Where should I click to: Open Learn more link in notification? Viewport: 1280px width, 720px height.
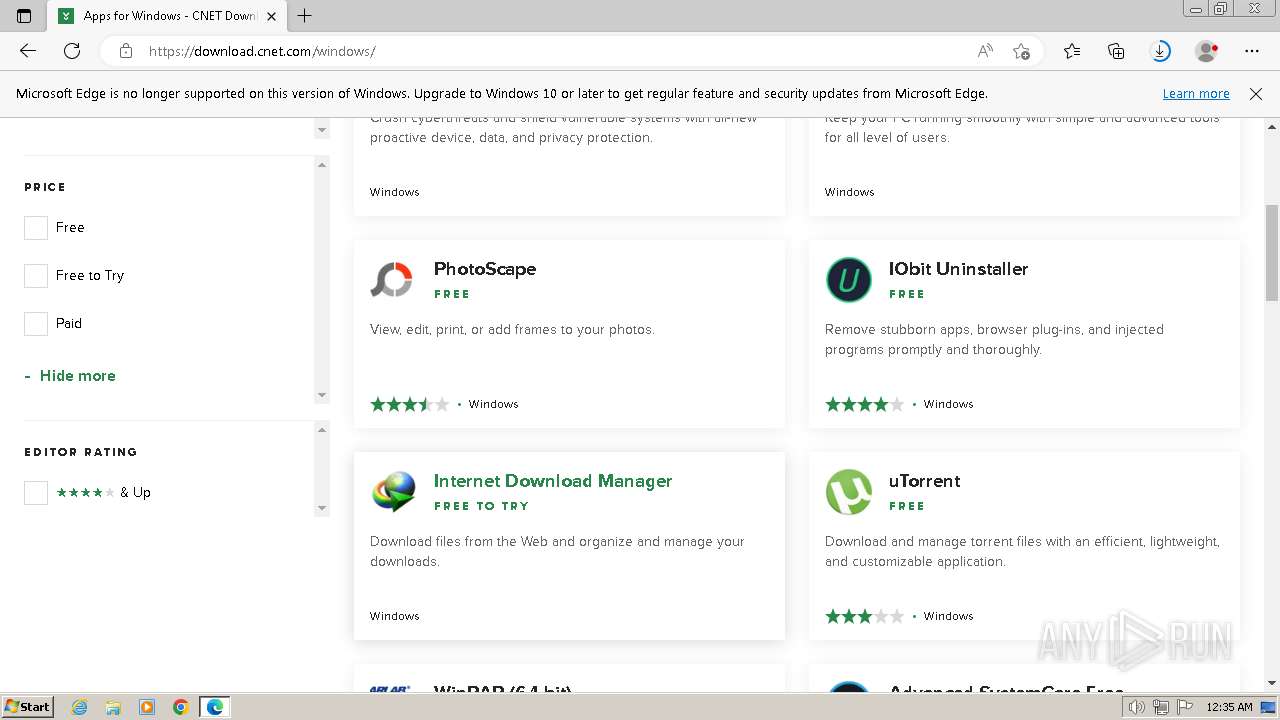click(1196, 94)
